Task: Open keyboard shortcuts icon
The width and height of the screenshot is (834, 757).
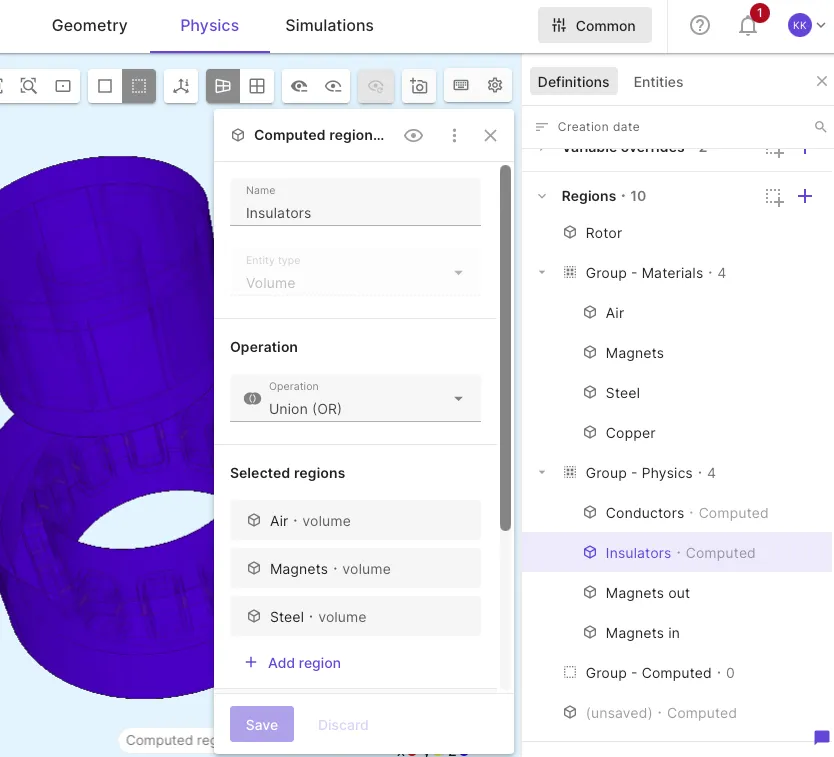Action: coord(461,85)
